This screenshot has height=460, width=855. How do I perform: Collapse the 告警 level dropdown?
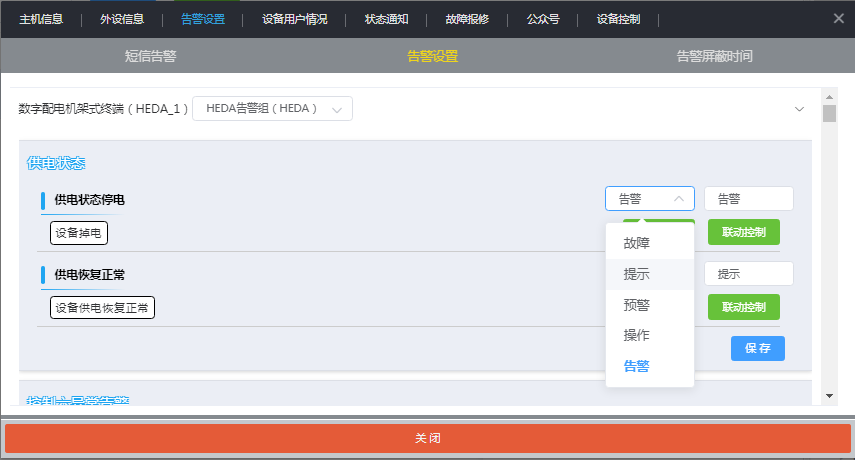pos(649,198)
